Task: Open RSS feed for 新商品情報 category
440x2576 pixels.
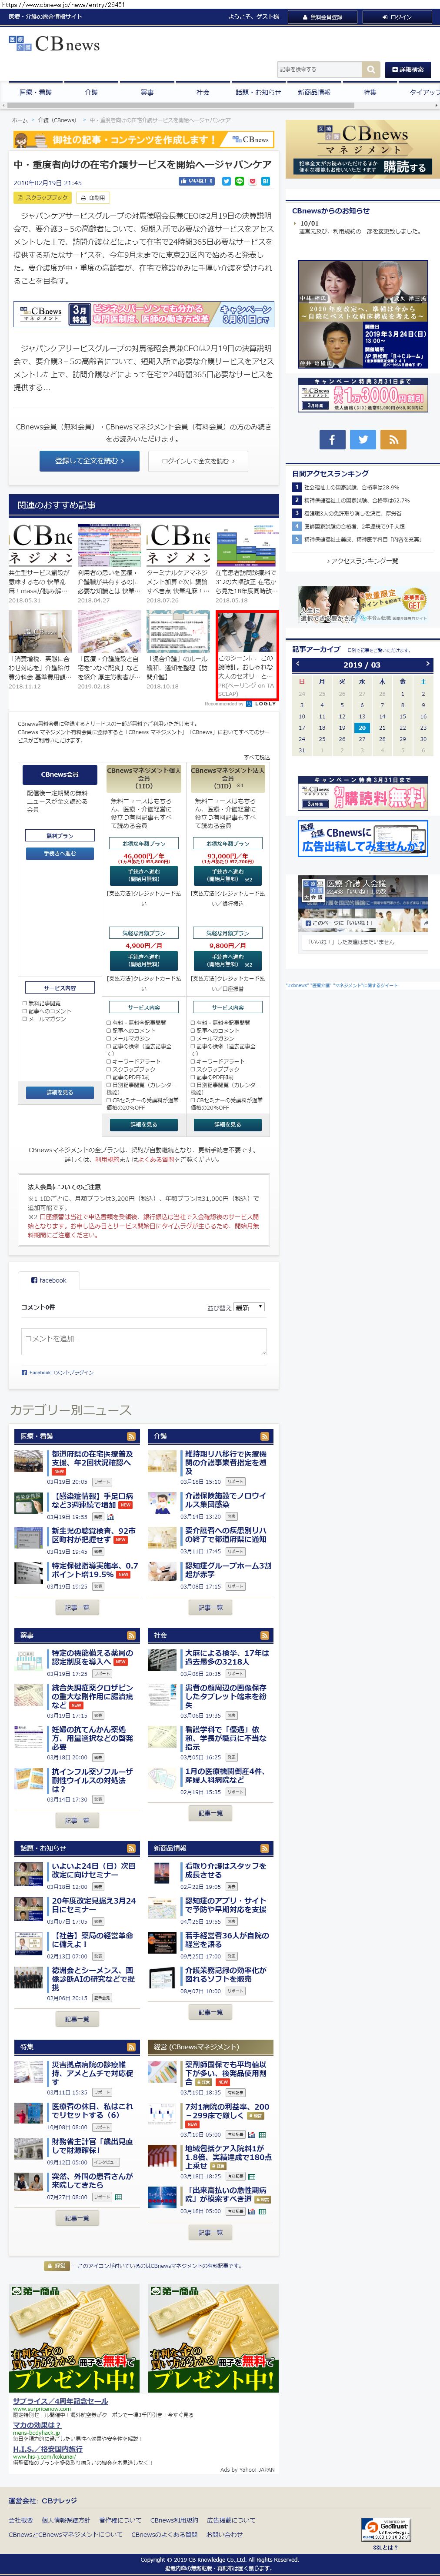Action: pos(265,1848)
